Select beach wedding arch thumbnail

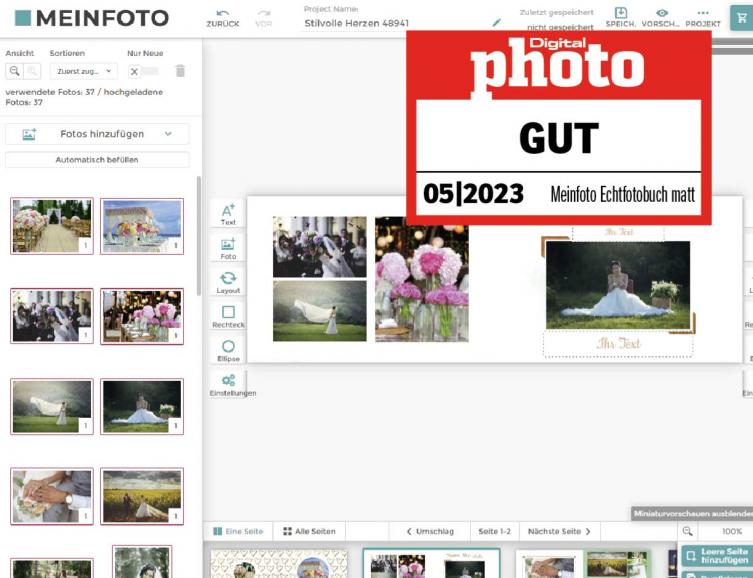point(142,226)
